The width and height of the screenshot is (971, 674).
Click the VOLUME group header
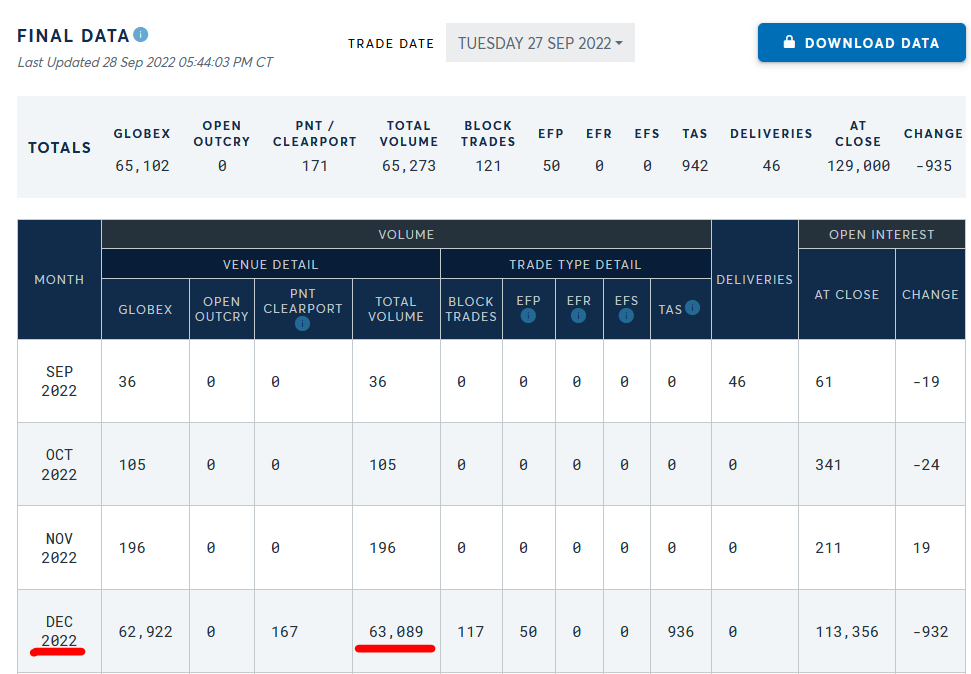tap(406, 234)
